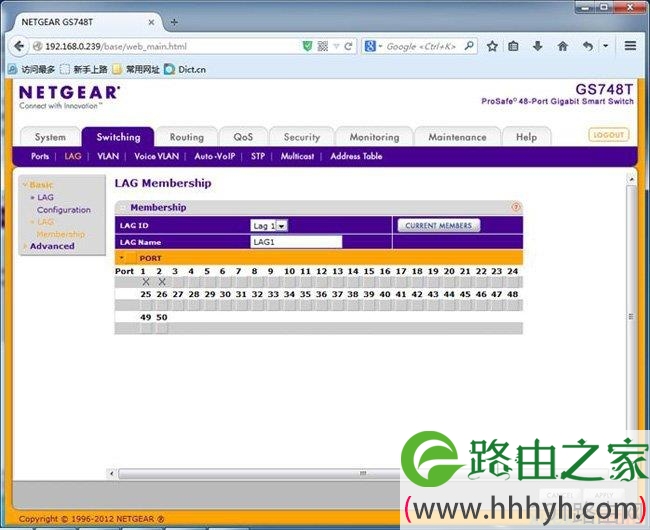Open the Routing tab

pyautogui.click(x=187, y=137)
